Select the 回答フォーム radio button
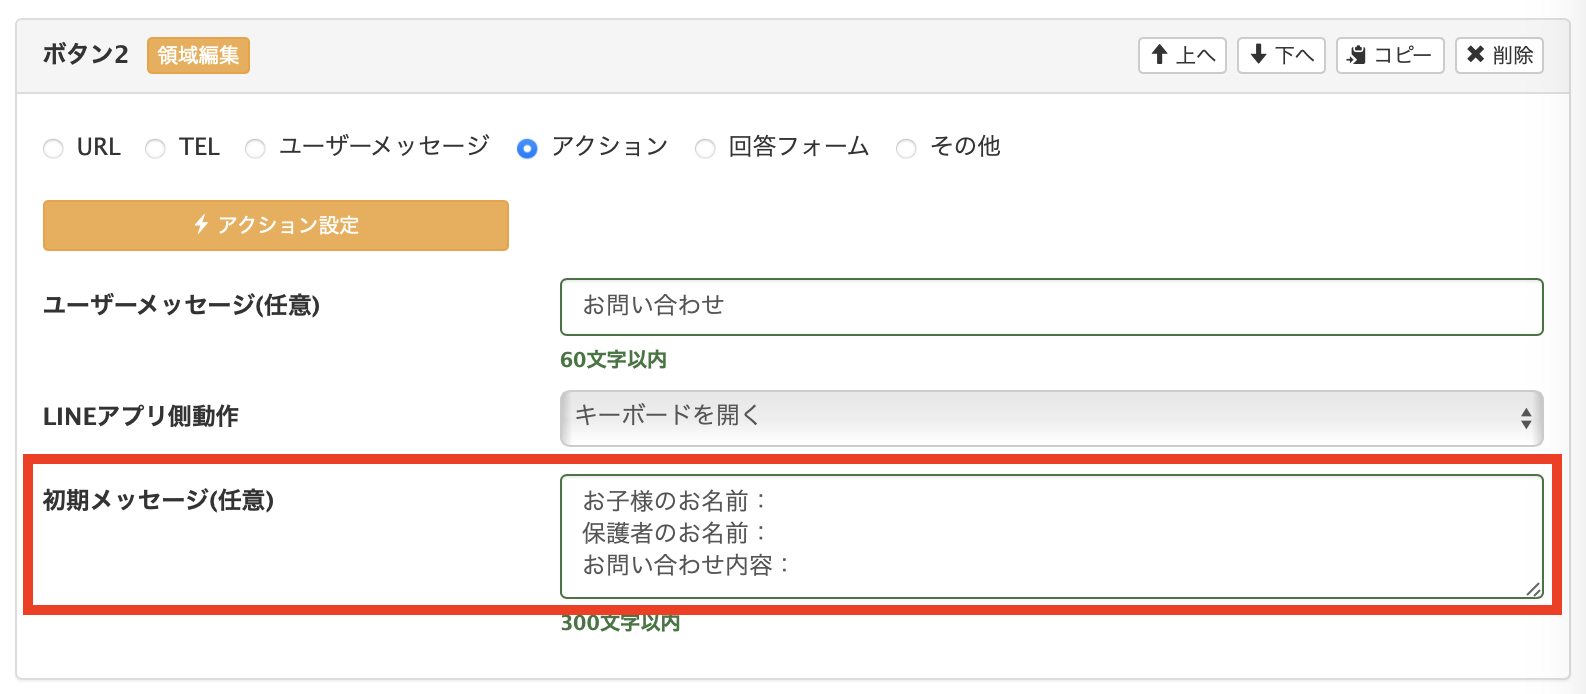The width and height of the screenshot is (1586, 694). [707, 147]
